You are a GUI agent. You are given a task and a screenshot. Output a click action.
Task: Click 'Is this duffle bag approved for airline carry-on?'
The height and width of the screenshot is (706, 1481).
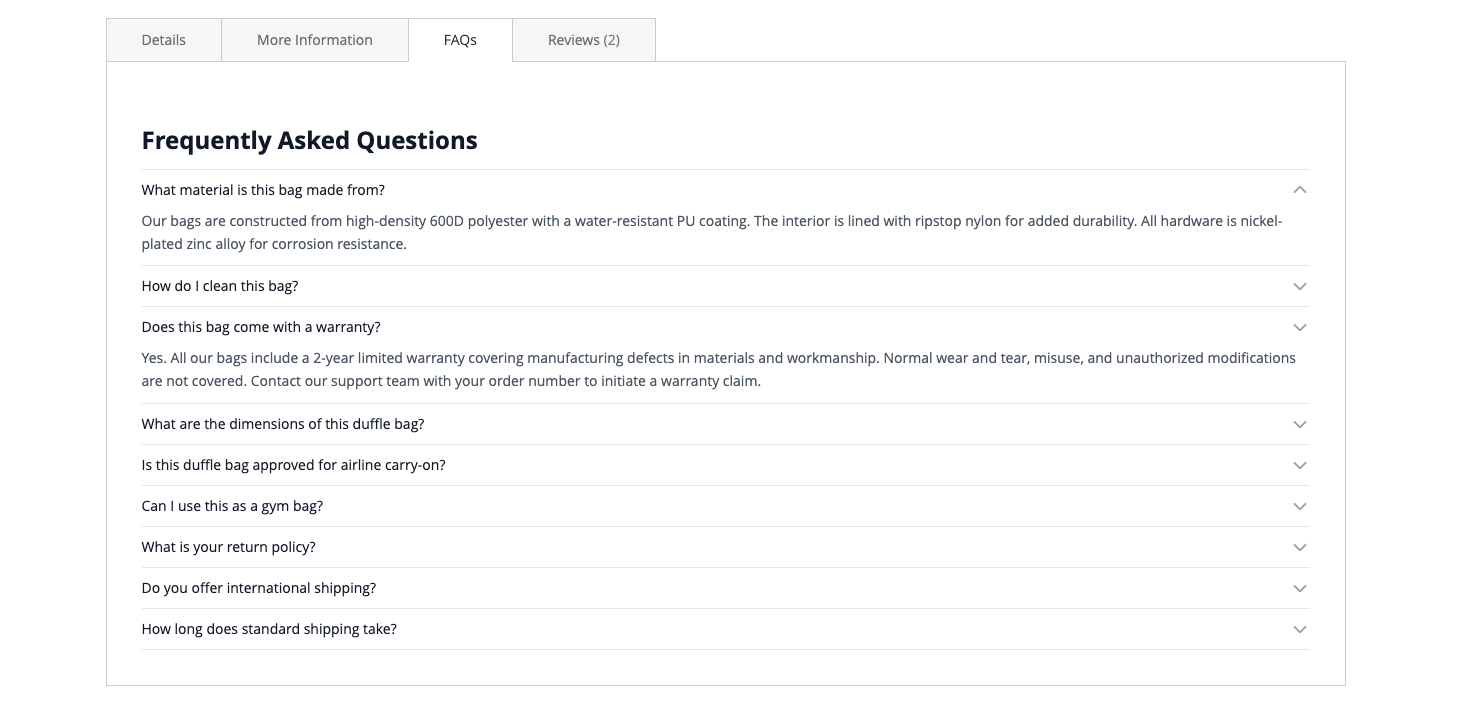[x=294, y=465]
